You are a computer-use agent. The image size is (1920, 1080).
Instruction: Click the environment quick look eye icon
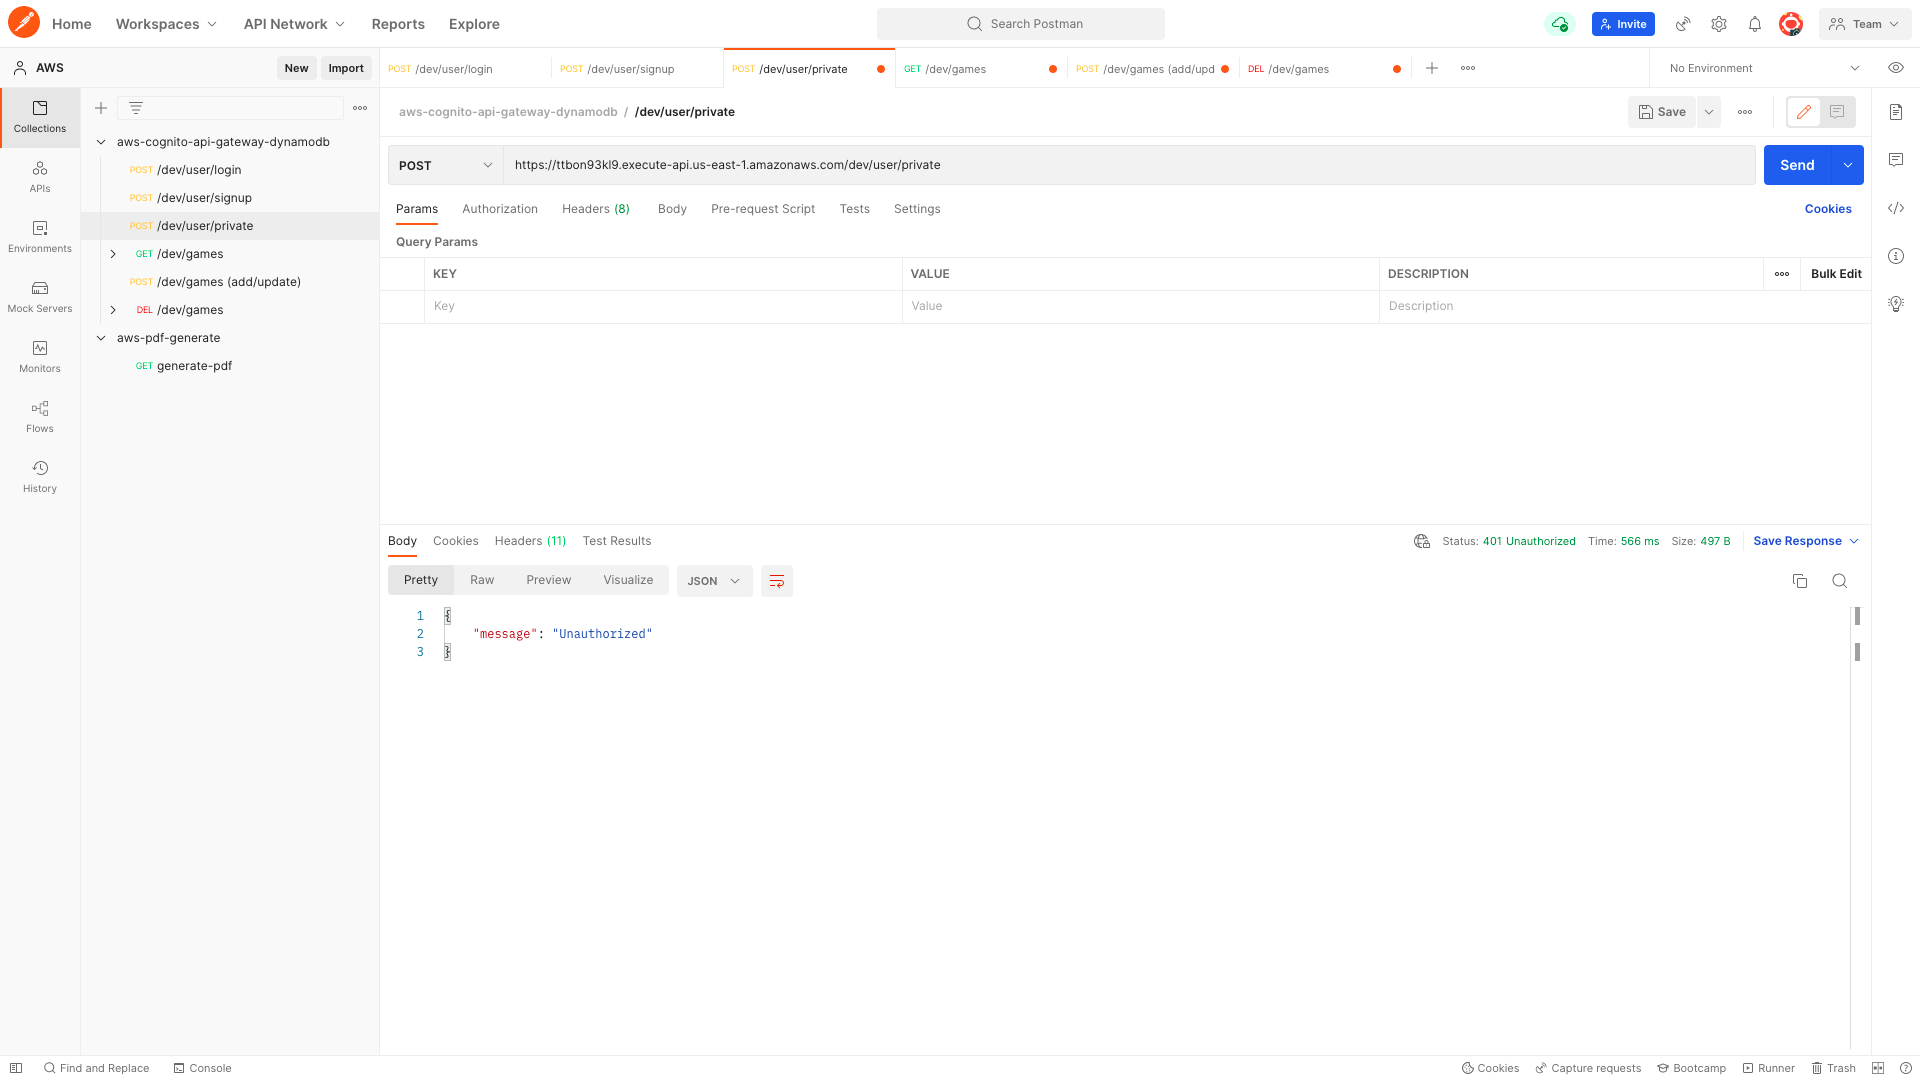1895,68
